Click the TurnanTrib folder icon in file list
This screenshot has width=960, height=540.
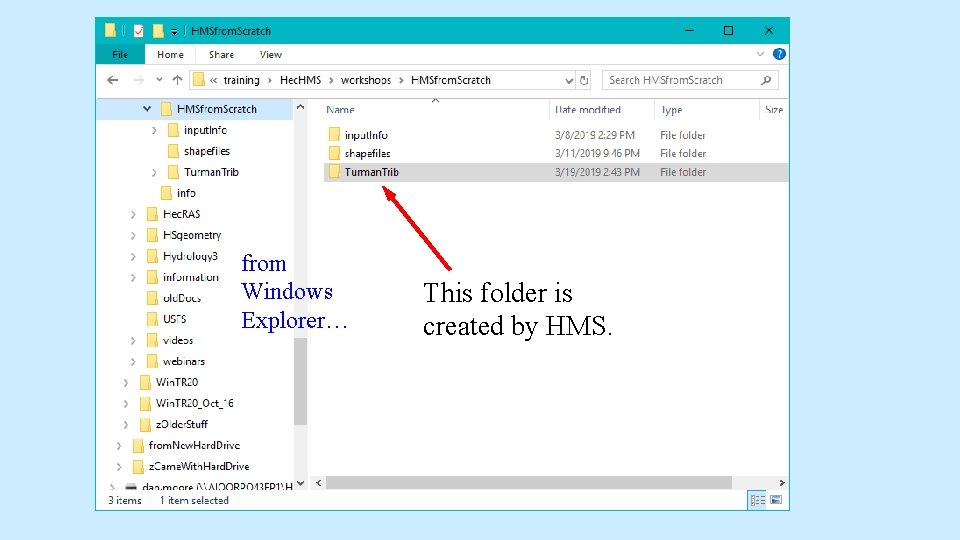click(x=334, y=171)
